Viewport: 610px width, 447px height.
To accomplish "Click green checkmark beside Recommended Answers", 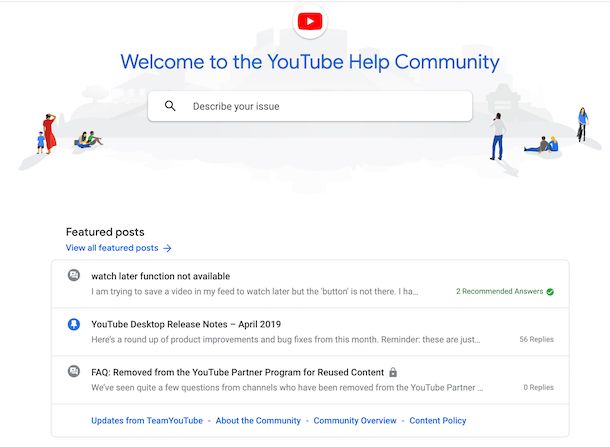I will click(x=550, y=292).
